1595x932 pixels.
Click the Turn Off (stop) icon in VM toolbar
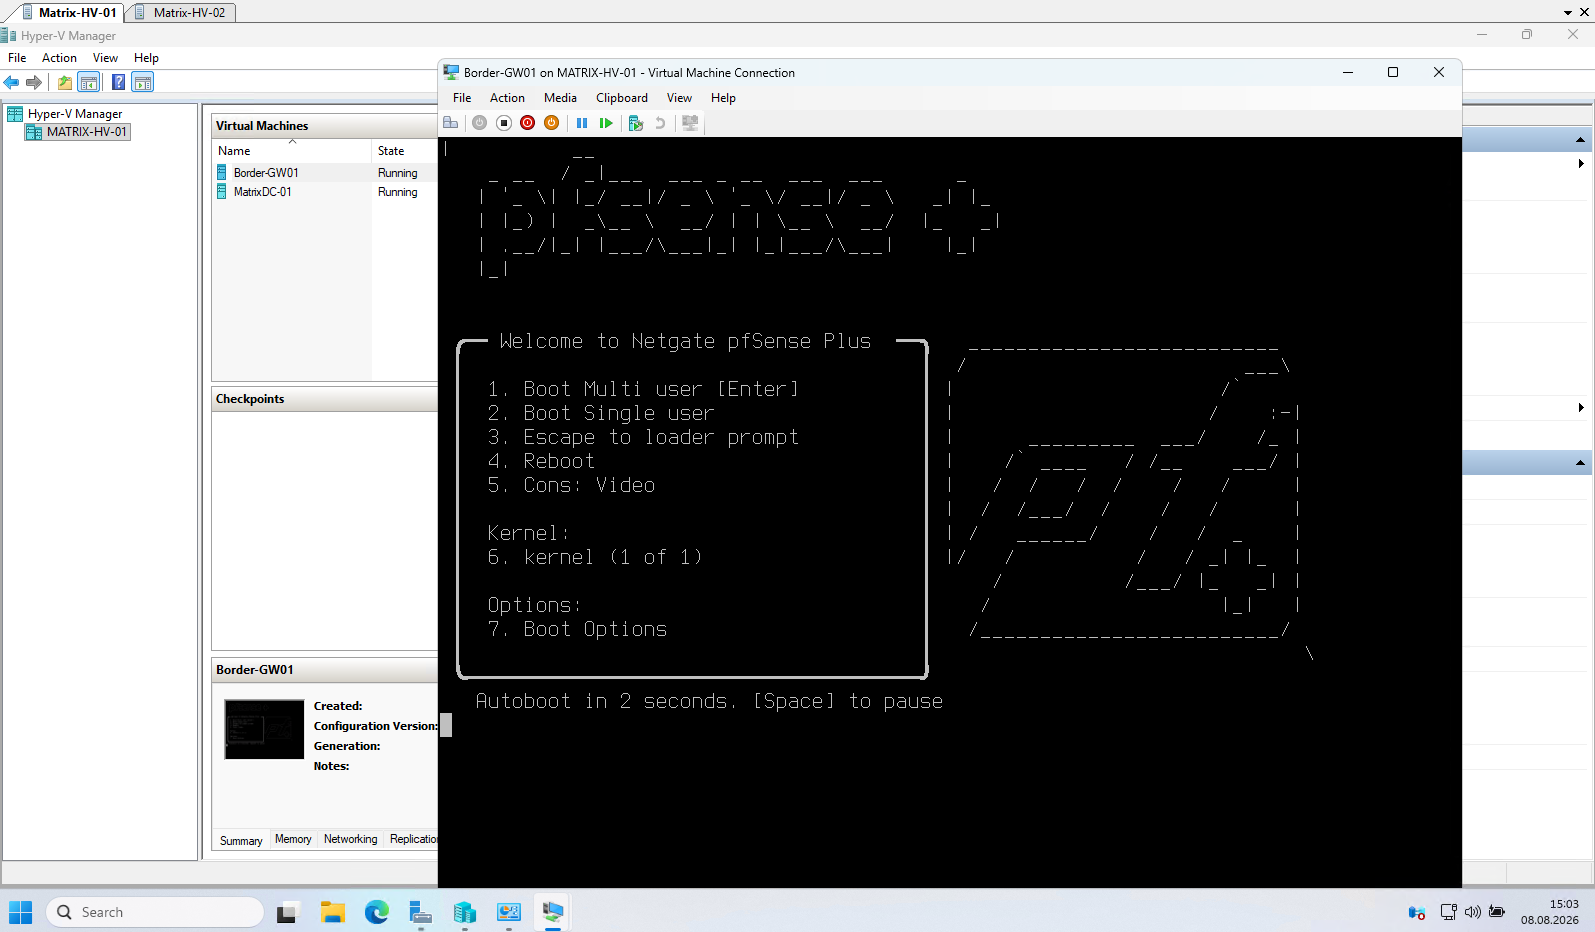point(504,123)
